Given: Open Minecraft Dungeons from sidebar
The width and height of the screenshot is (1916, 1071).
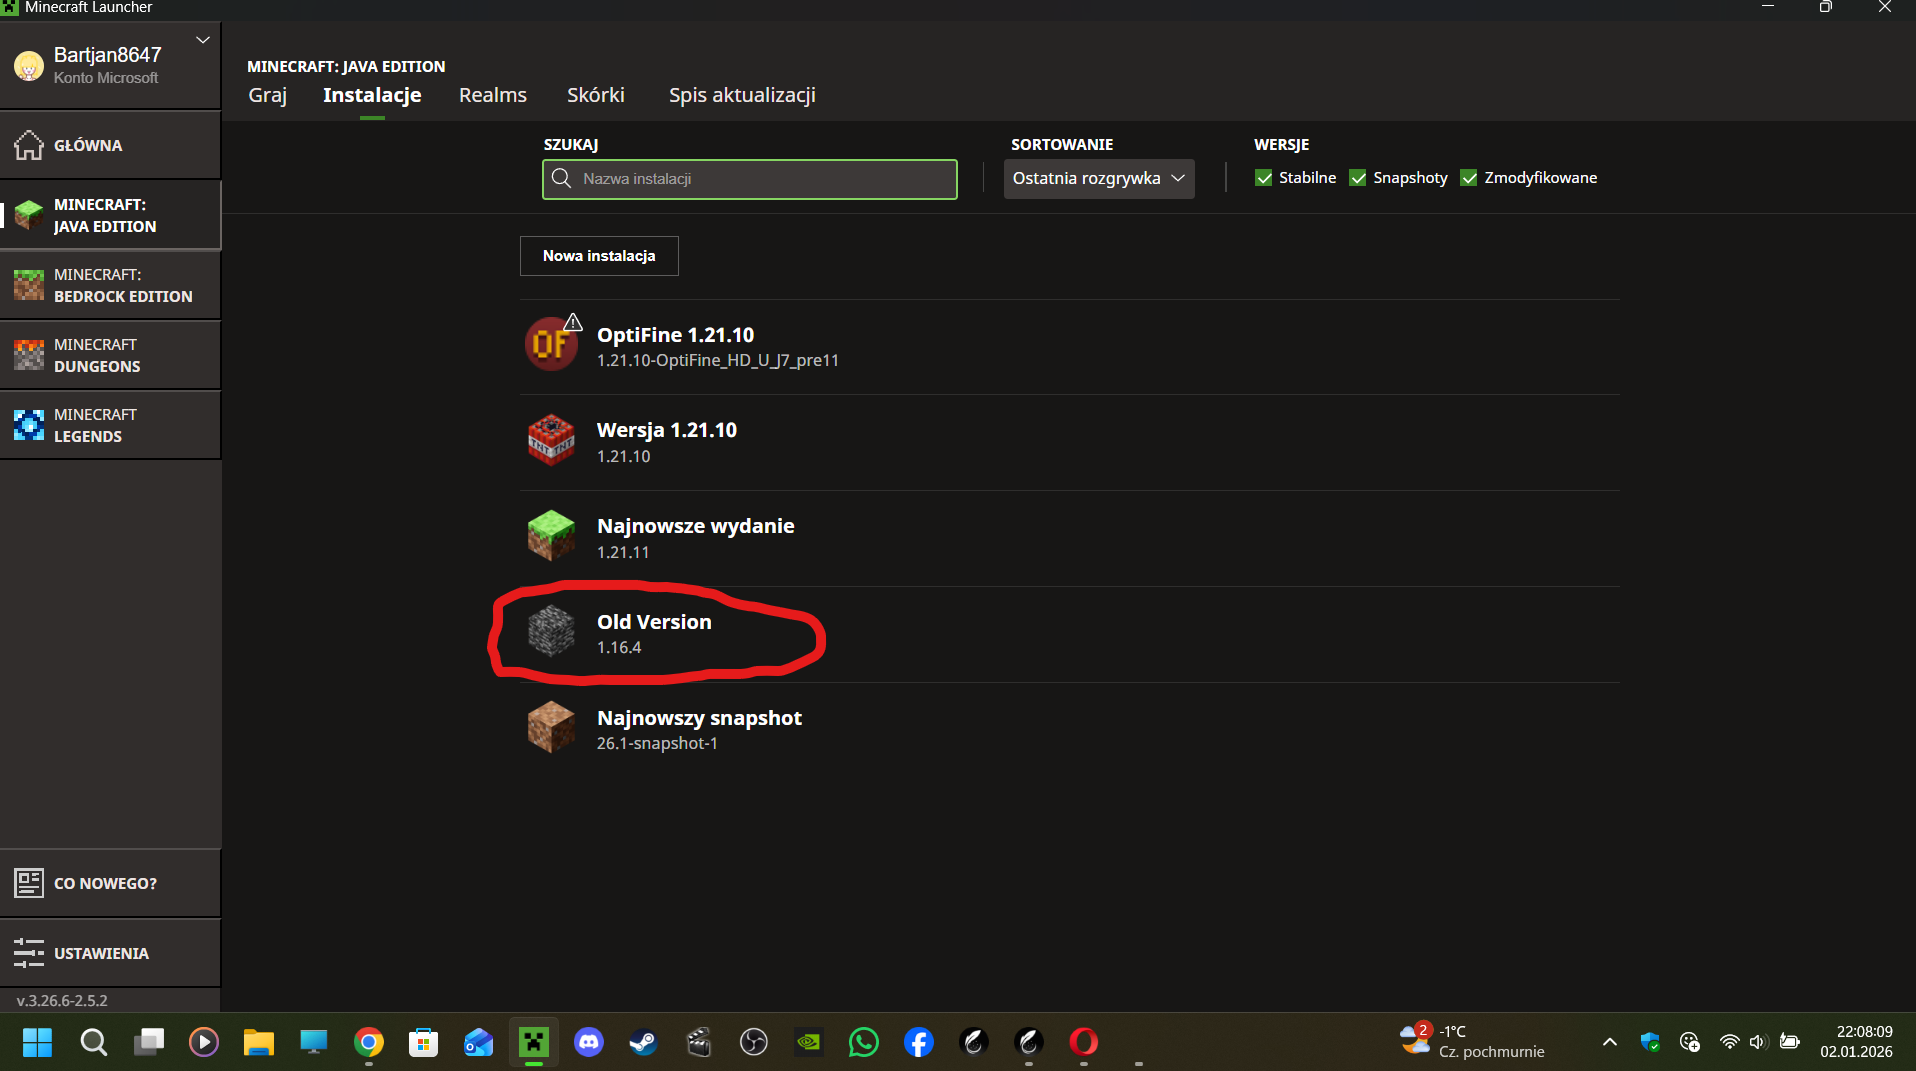Looking at the screenshot, I should tap(110, 355).
